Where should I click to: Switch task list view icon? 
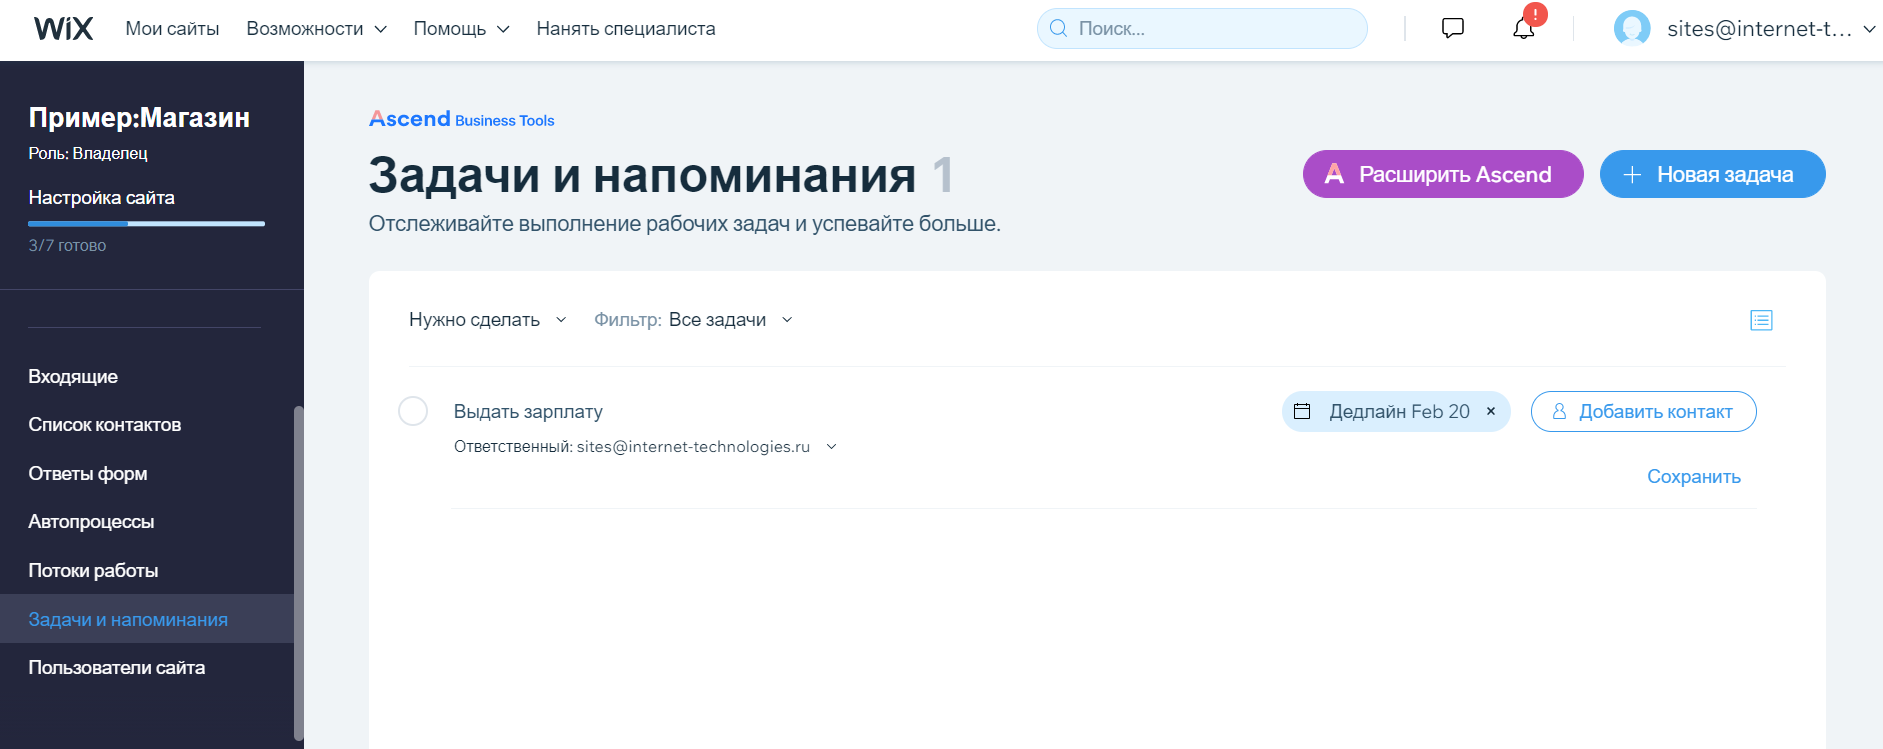[1761, 320]
